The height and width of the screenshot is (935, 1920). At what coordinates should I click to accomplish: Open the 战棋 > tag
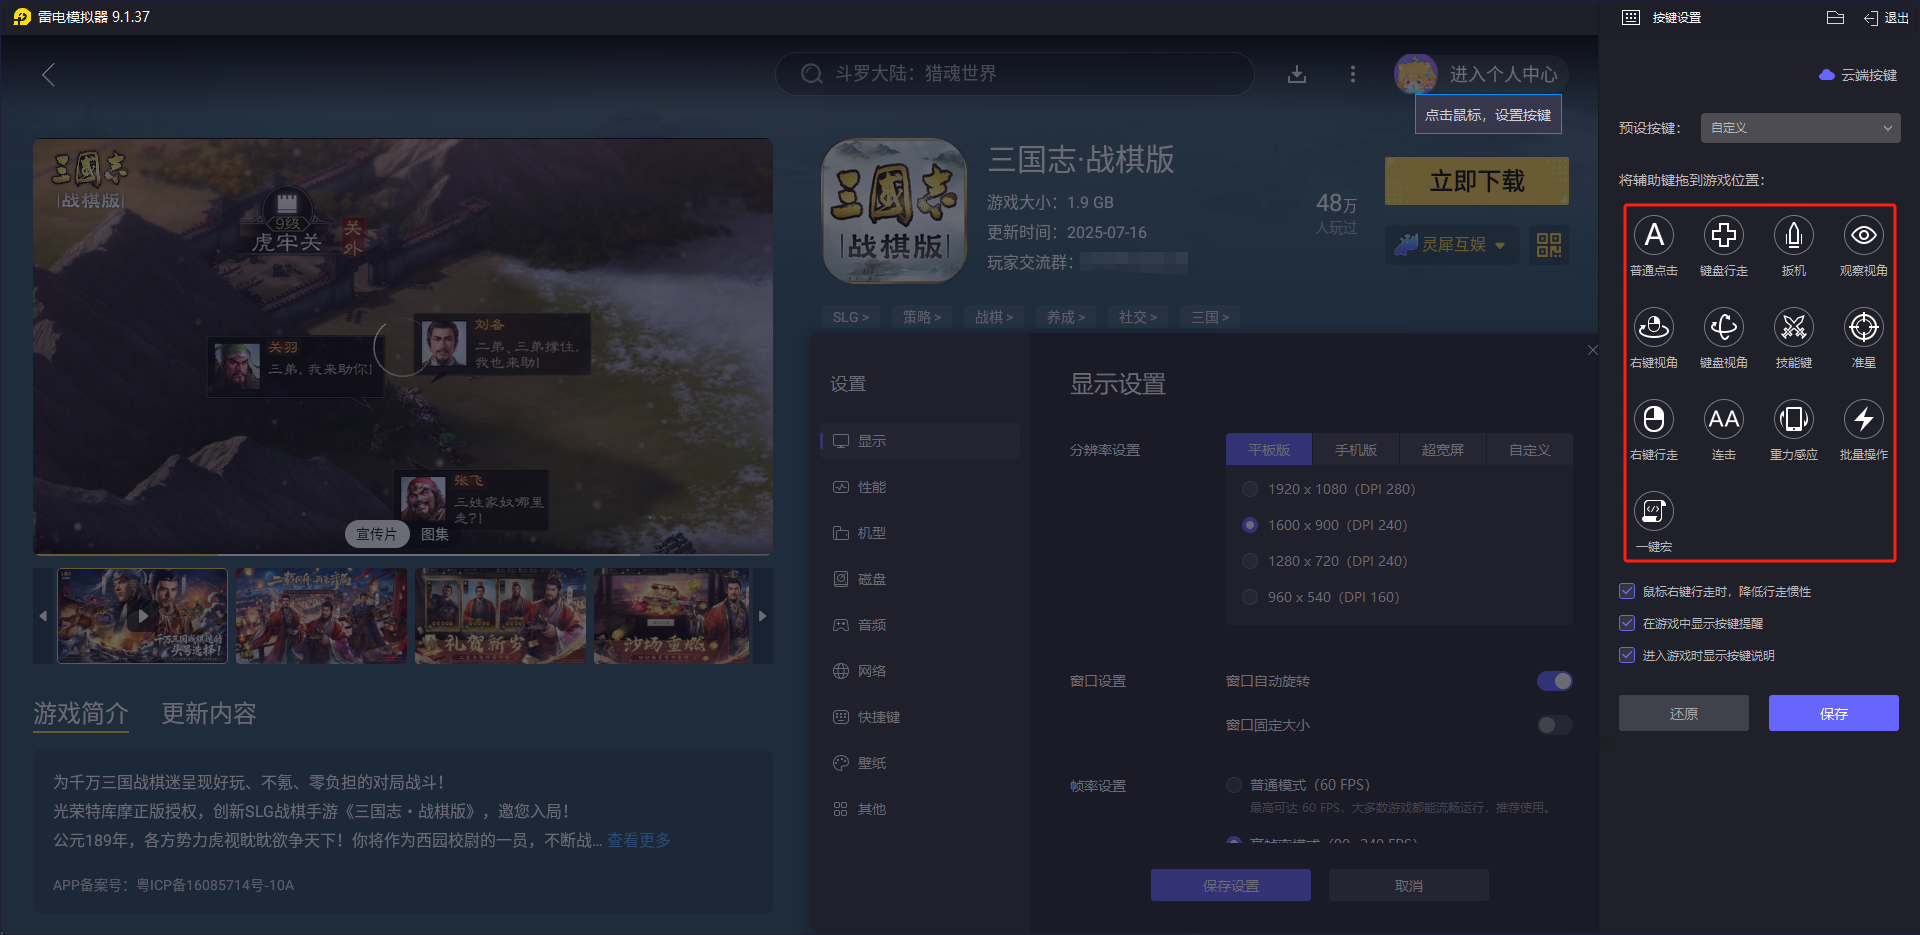coord(994,317)
